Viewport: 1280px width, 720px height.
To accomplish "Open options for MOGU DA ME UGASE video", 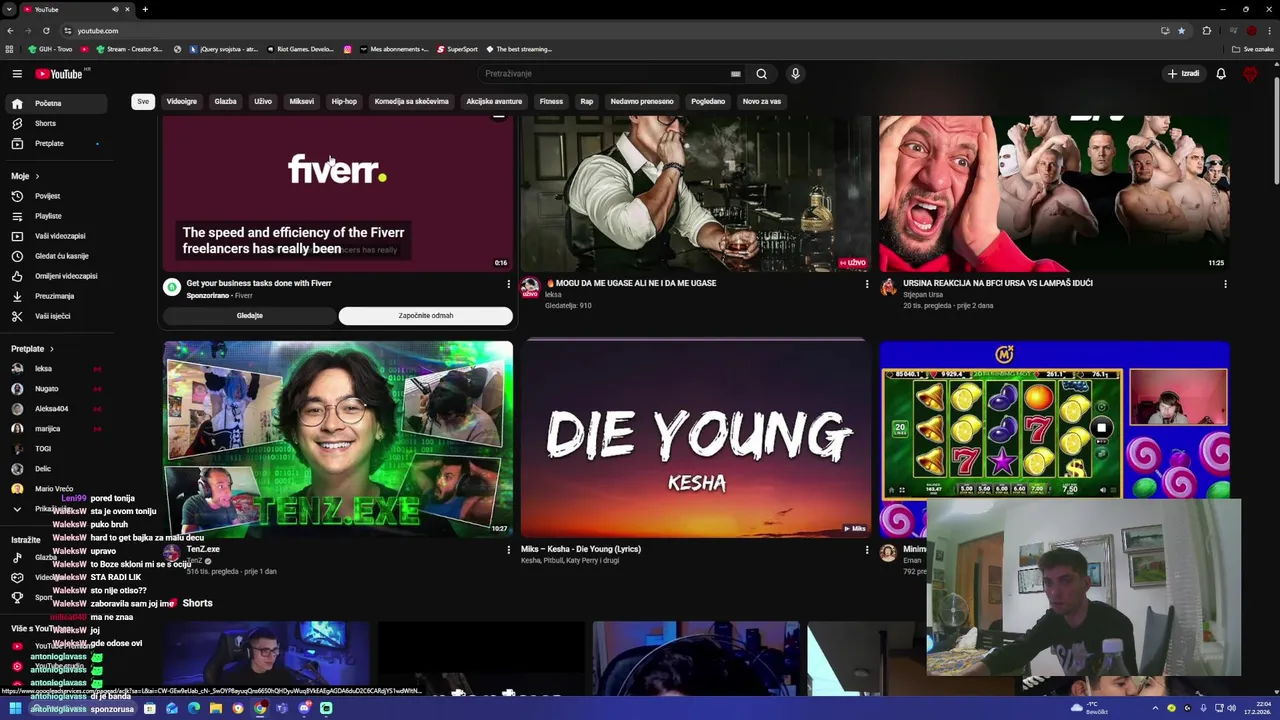I will [867, 284].
